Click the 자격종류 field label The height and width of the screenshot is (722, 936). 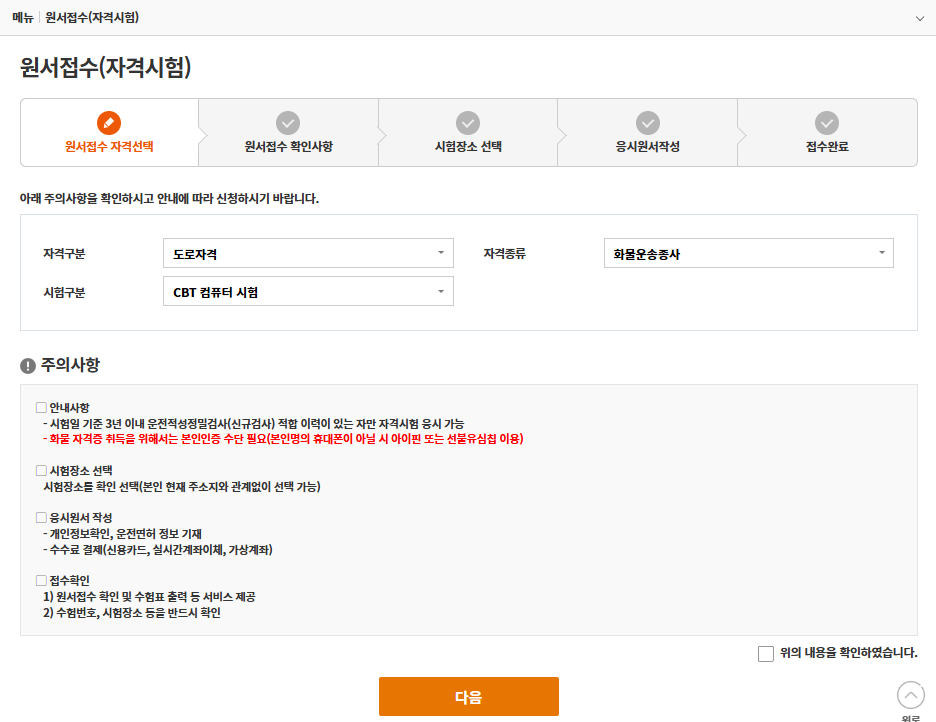pyautogui.click(x=504, y=254)
